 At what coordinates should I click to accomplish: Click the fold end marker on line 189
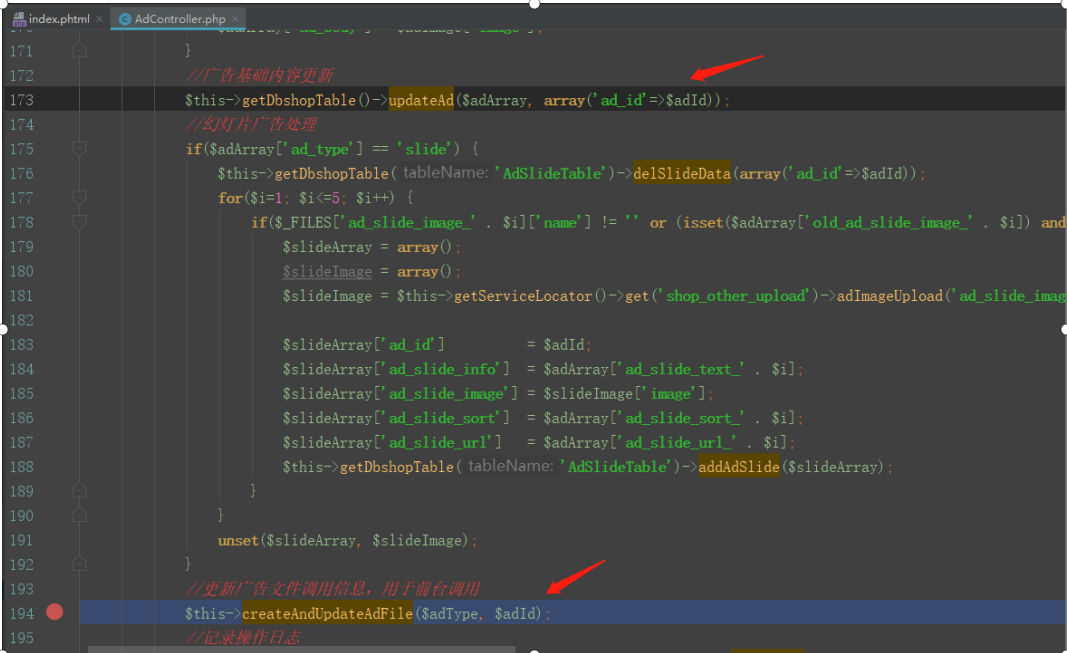(x=79, y=490)
